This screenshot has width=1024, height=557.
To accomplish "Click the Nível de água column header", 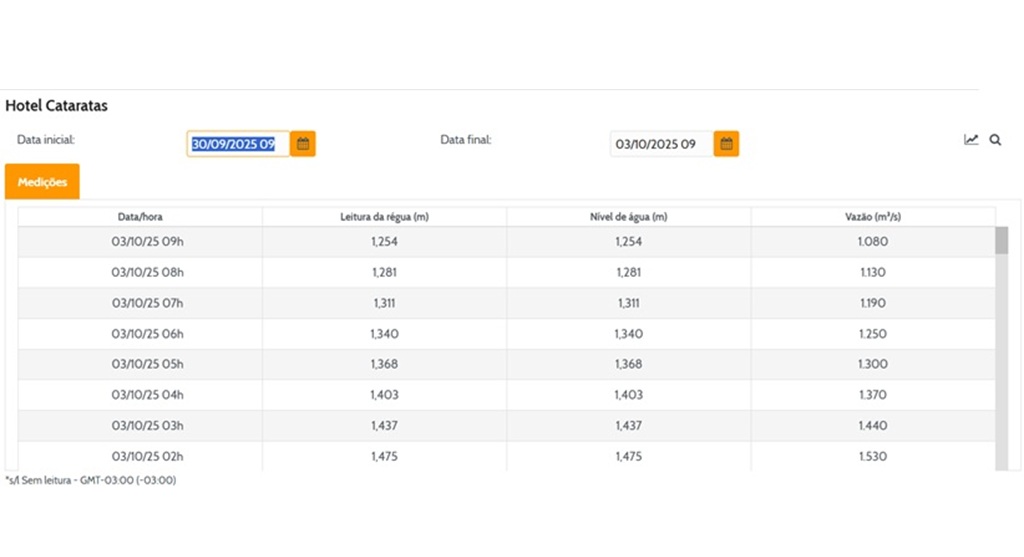I will [629, 217].
